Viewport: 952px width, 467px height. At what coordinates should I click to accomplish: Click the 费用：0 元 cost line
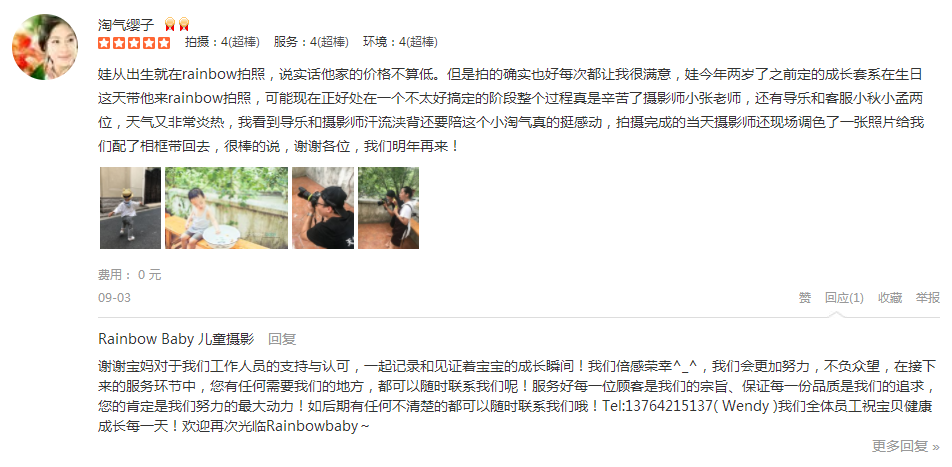[129, 274]
